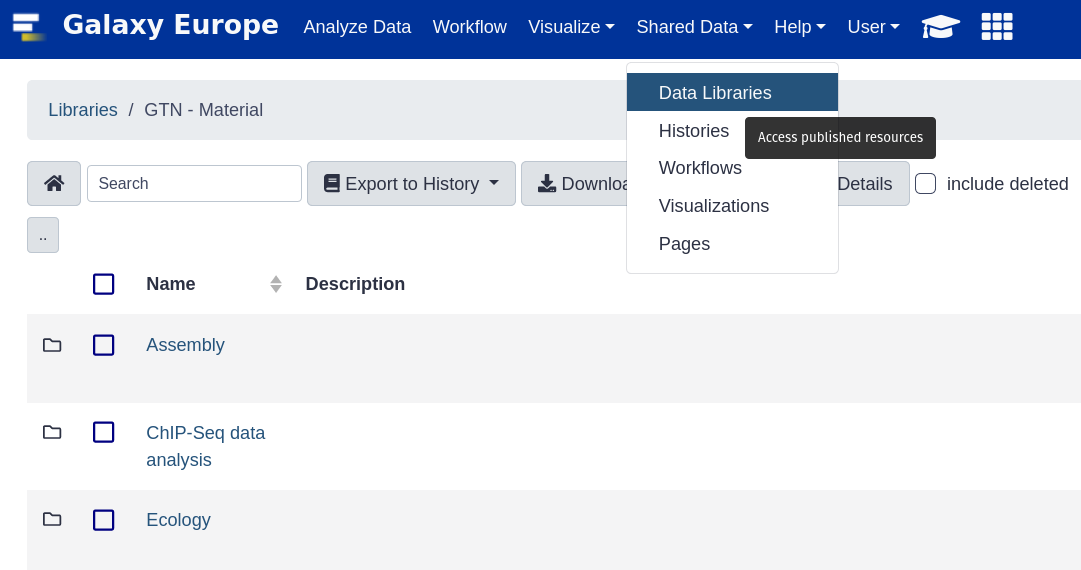1081x570 pixels.
Task: Select Visualizations from Shared Data menu
Action: pyautogui.click(x=732, y=205)
